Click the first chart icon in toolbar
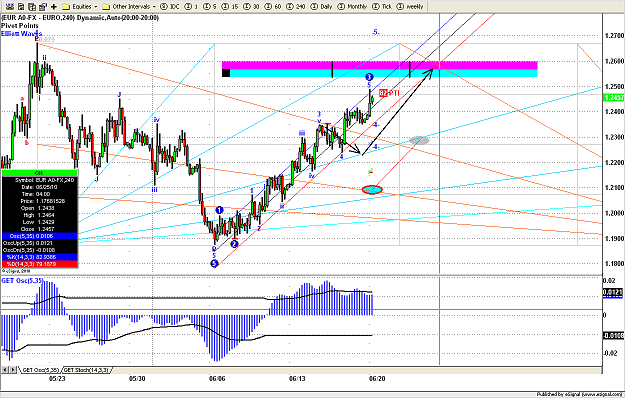The width and height of the screenshot is (625, 398). click(x=10, y=6)
